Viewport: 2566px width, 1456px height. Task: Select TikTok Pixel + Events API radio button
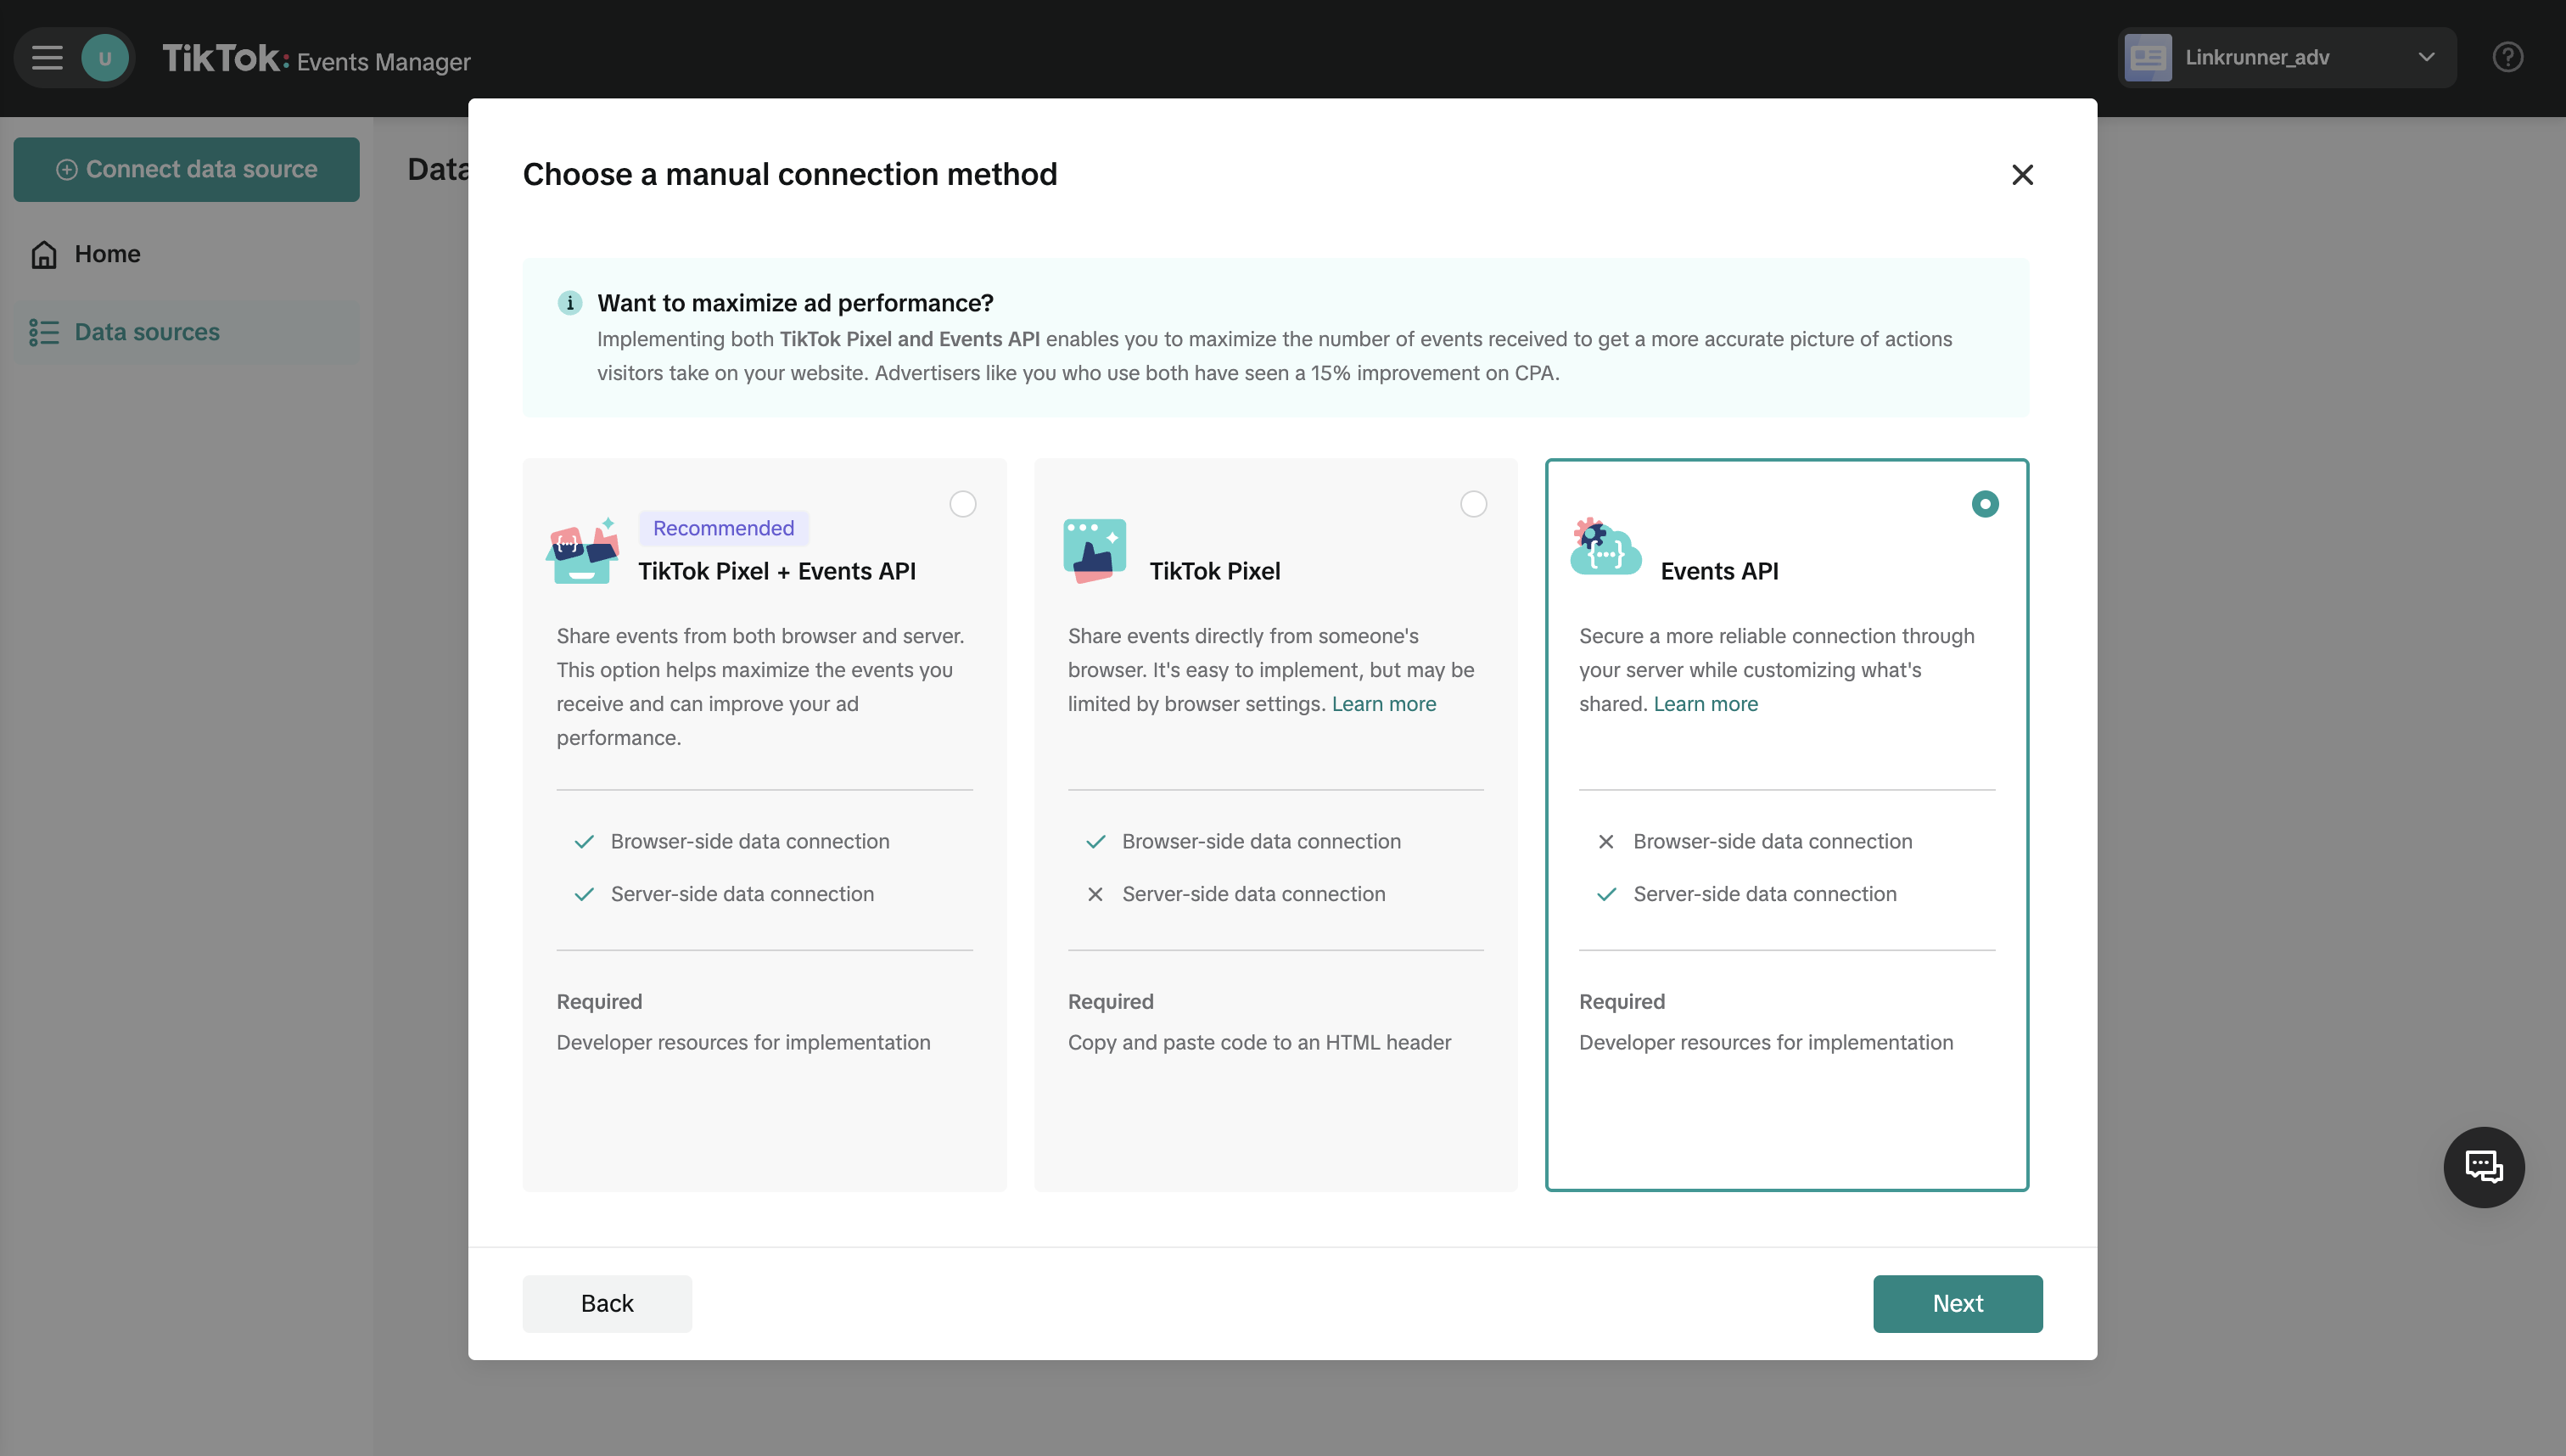[963, 504]
